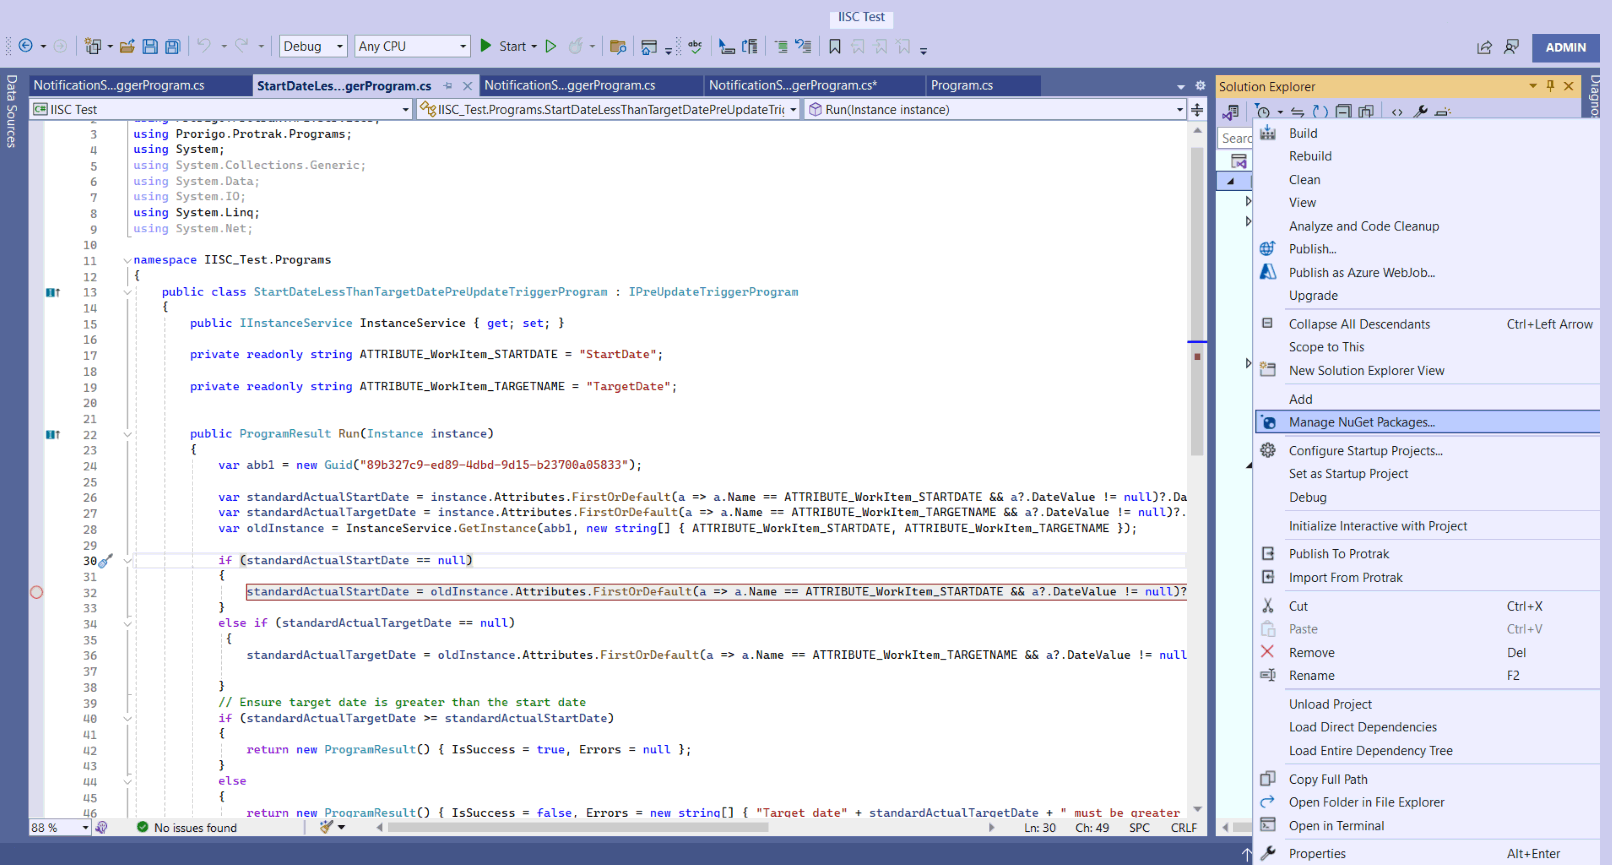
Task: Click Collapse All icon in Solution Explorer
Action: tap(1344, 112)
